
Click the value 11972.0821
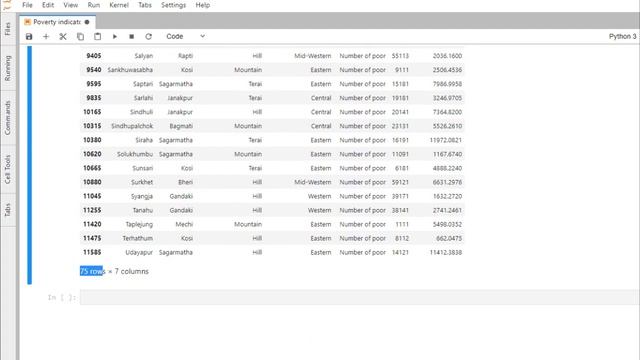tap(446, 140)
